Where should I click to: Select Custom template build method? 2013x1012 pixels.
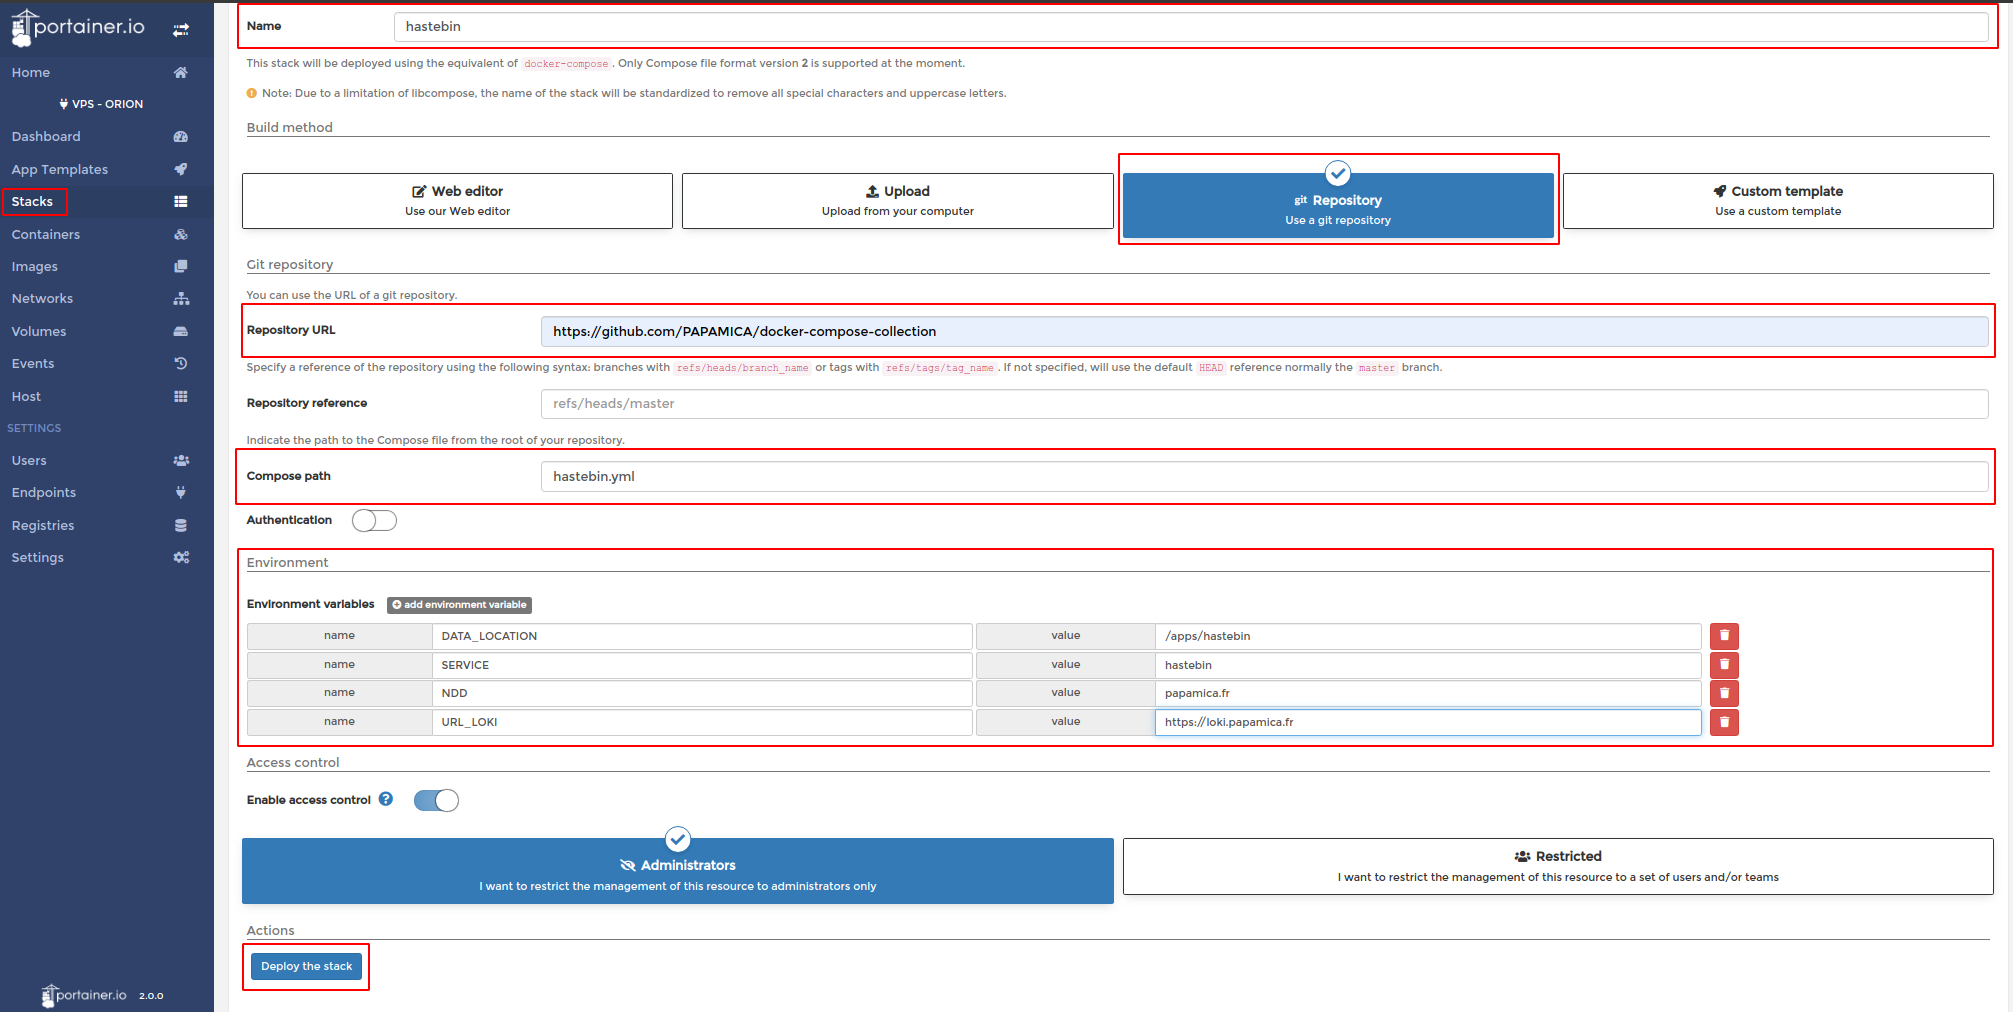tap(1778, 200)
